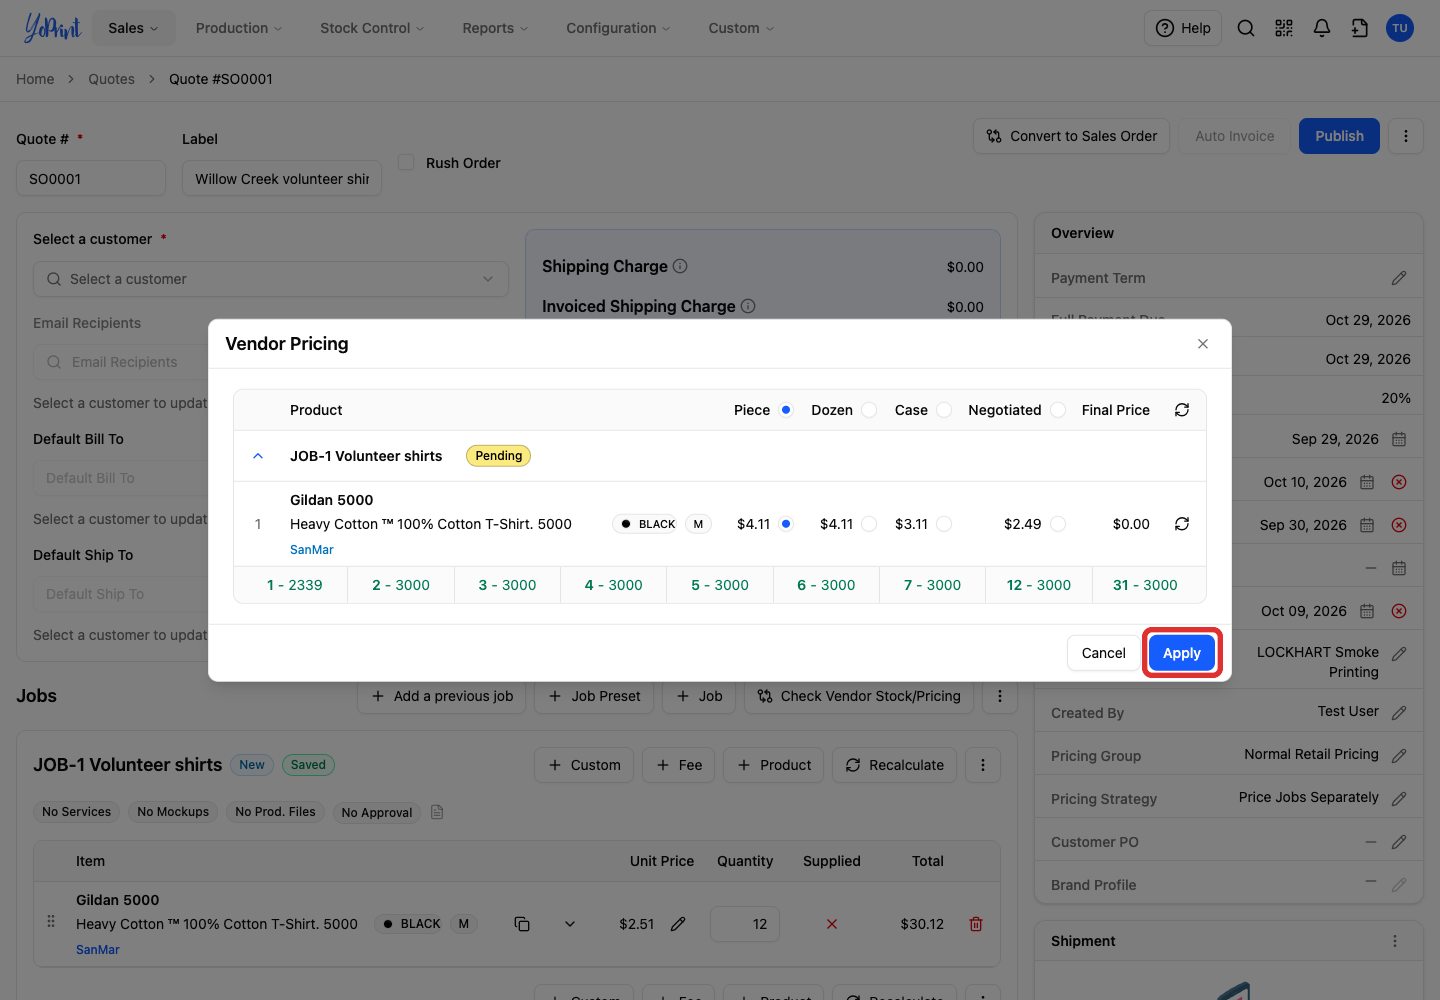Refresh all vendor pricing in header row
Screen dimensions: 1440x1000
1182,410
